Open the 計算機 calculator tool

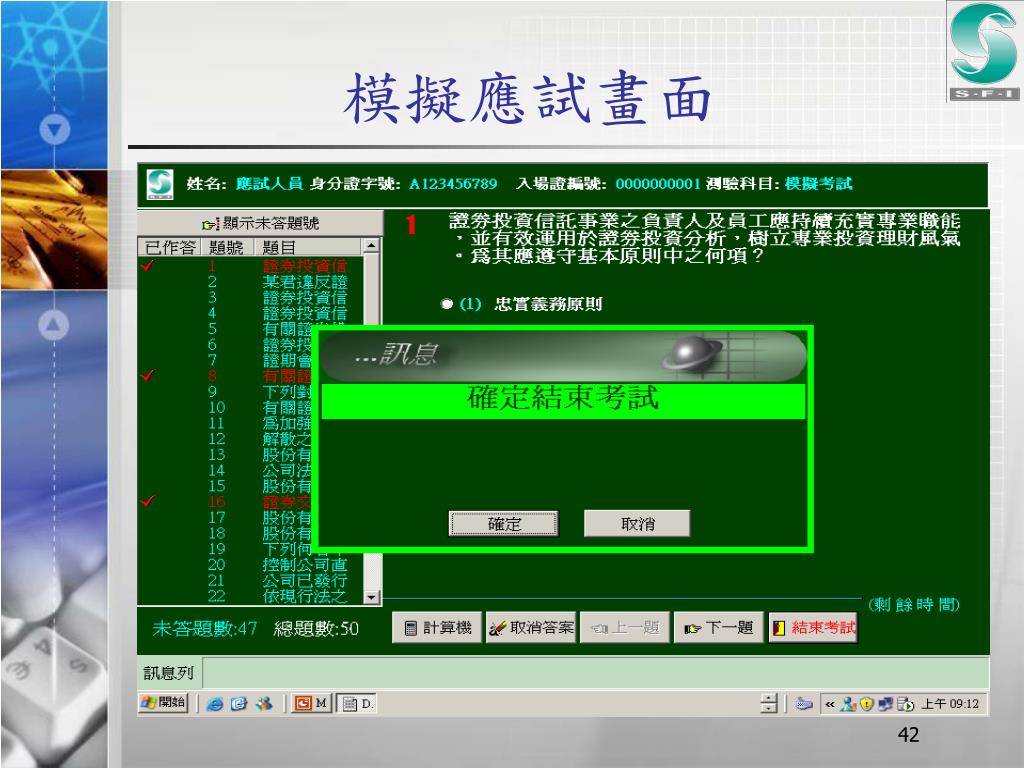(437, 628)
